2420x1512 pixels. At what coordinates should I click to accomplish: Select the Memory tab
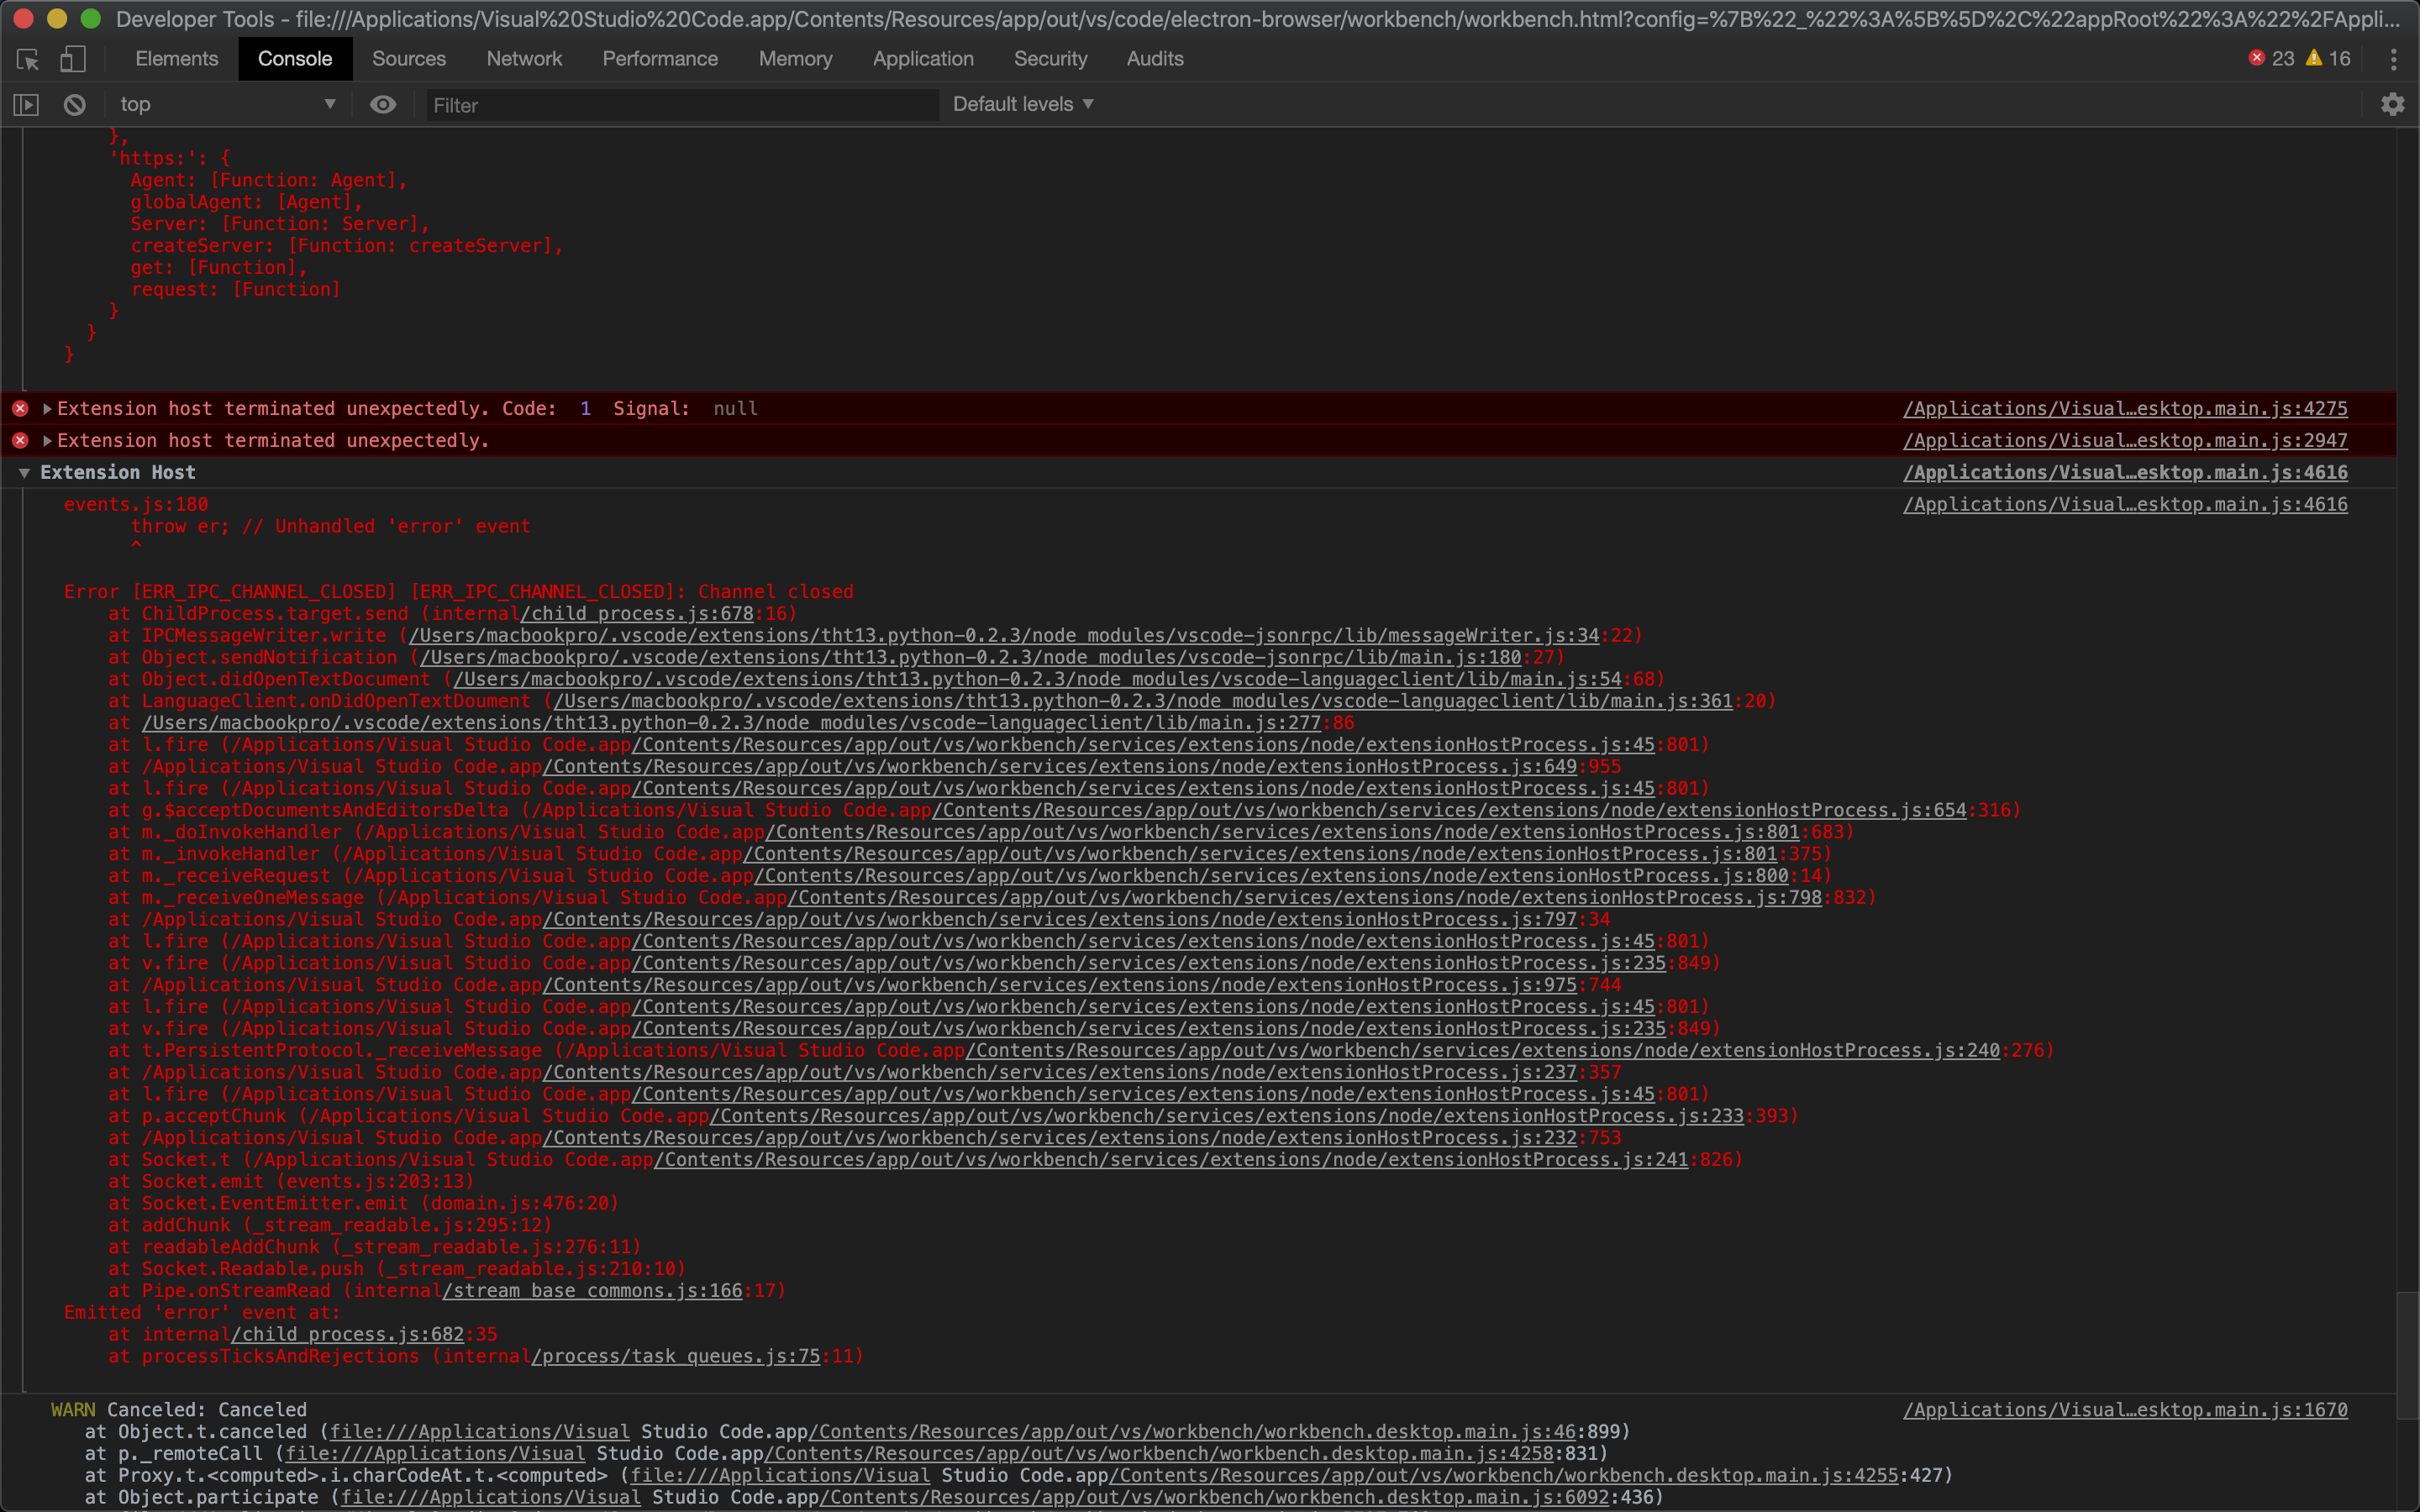tap(795, 58)
